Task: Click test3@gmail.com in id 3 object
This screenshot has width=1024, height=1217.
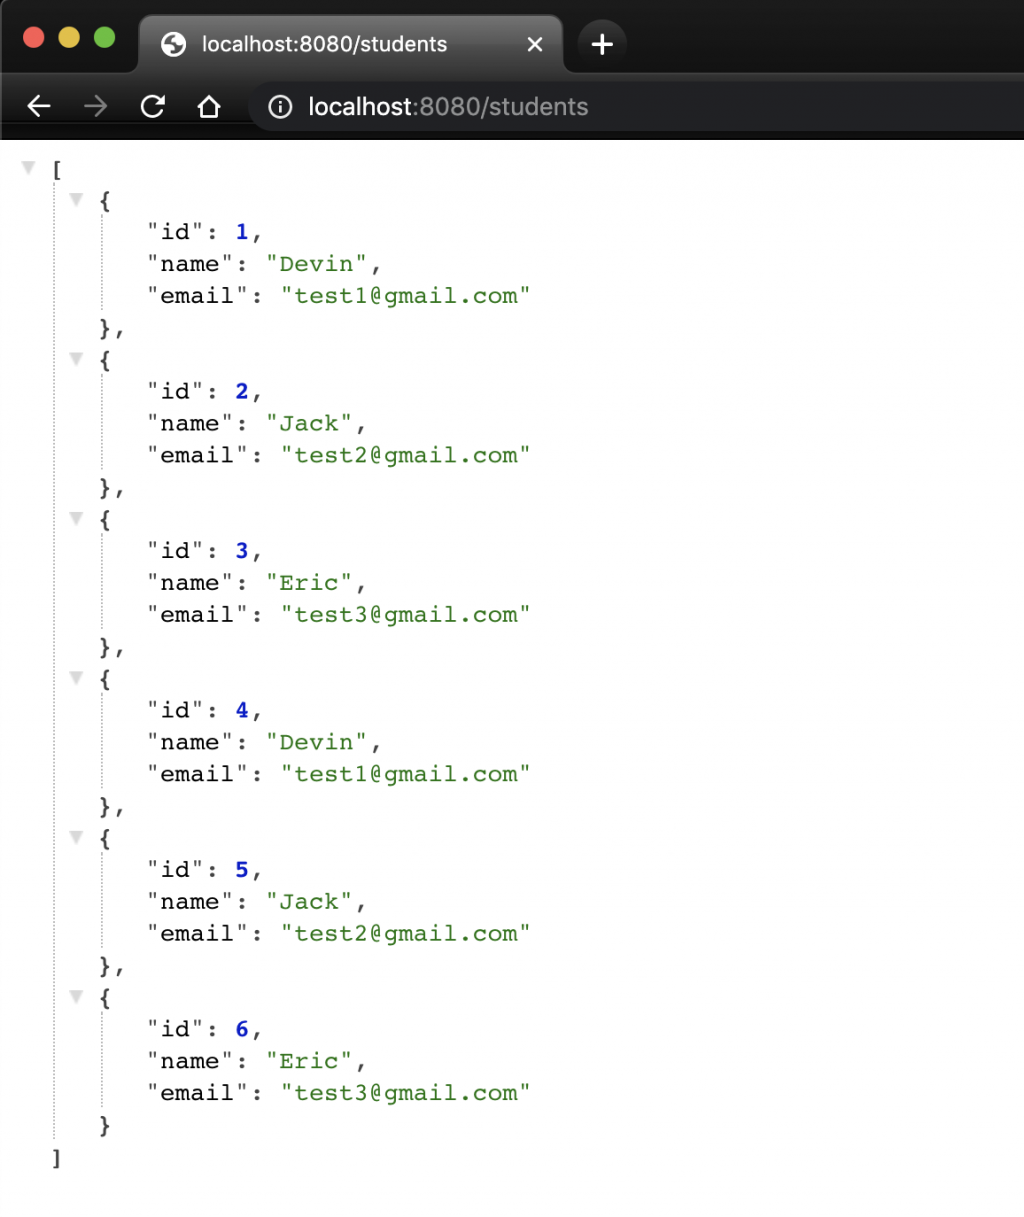Action: (x=405, y=615)
